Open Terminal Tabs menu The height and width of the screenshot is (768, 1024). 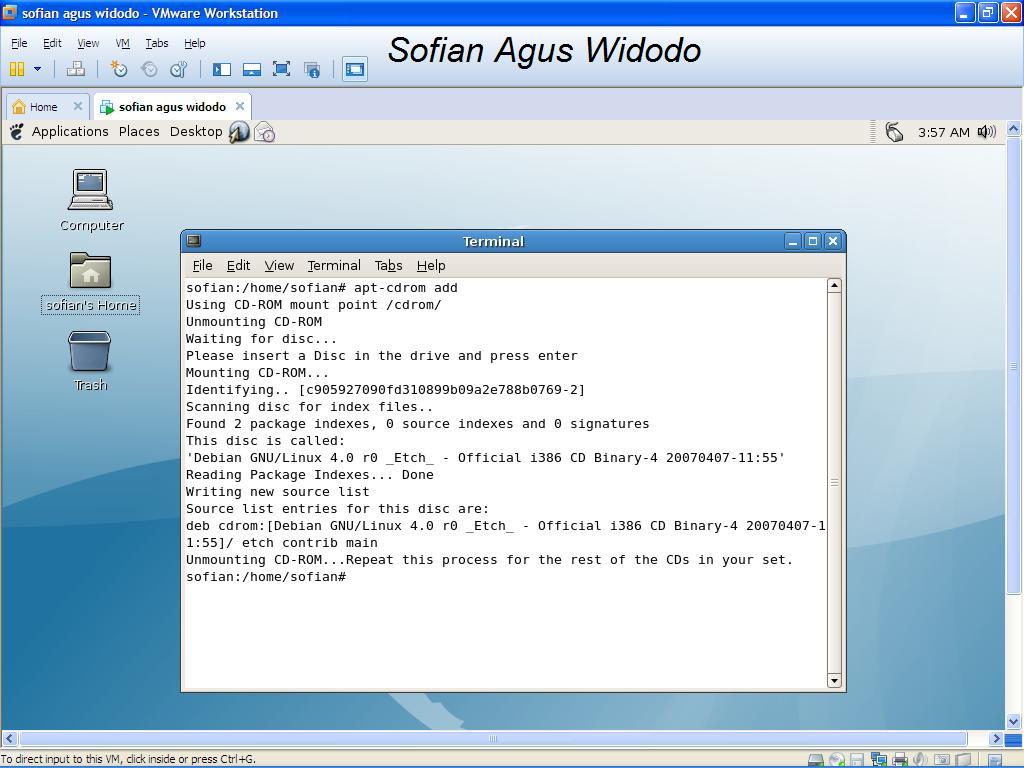tap(389, 265)
